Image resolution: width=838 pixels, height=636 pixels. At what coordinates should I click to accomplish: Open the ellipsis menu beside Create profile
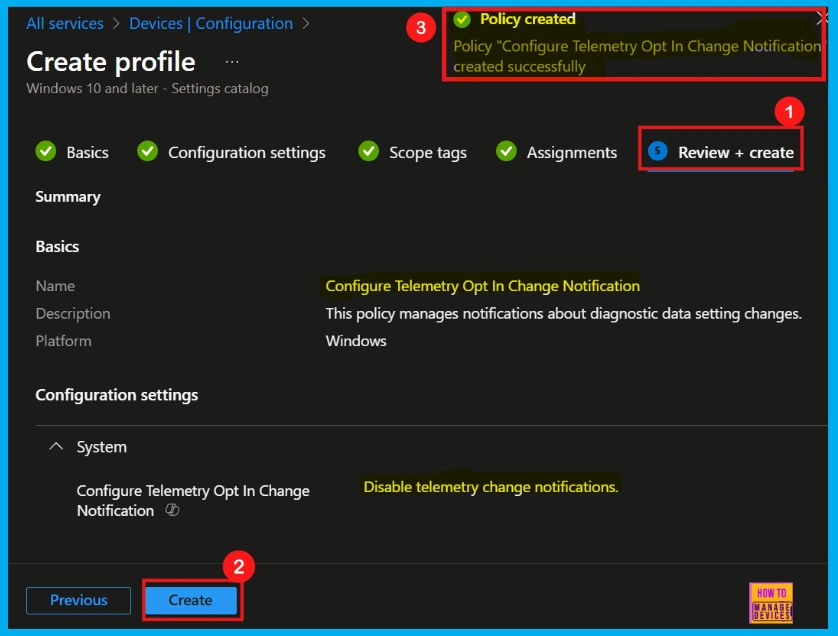point(232,62)
